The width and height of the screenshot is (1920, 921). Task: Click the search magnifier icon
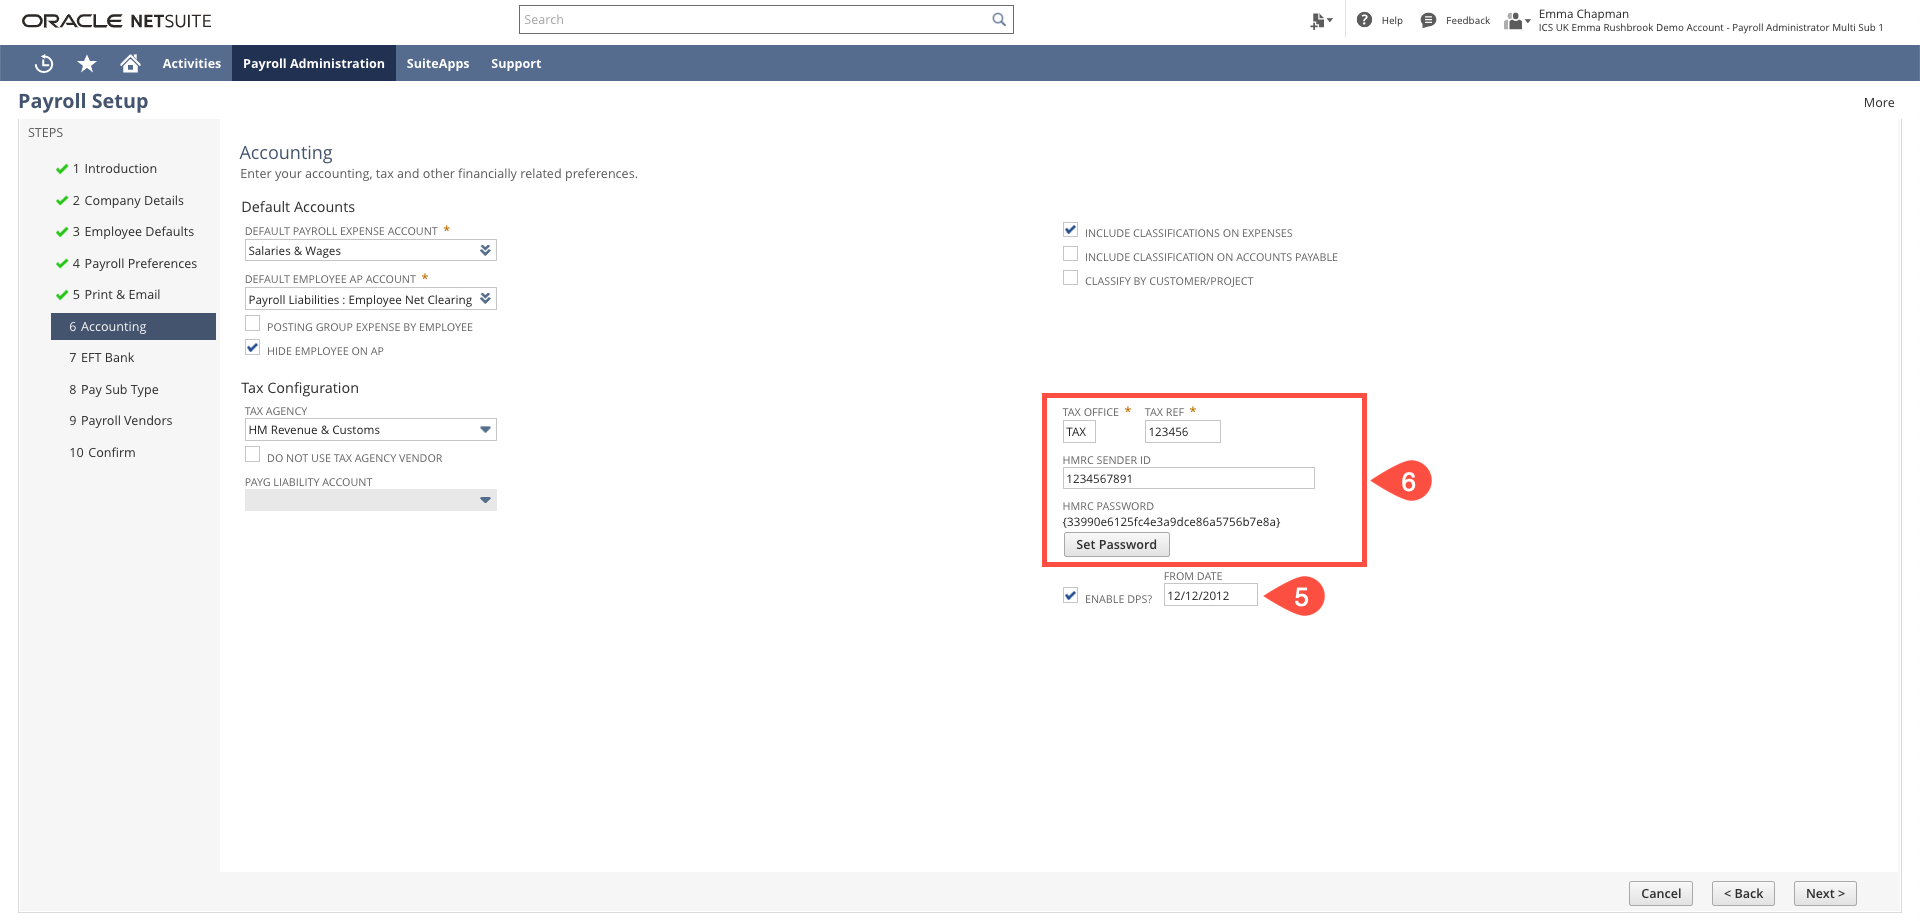click(998, 19)
